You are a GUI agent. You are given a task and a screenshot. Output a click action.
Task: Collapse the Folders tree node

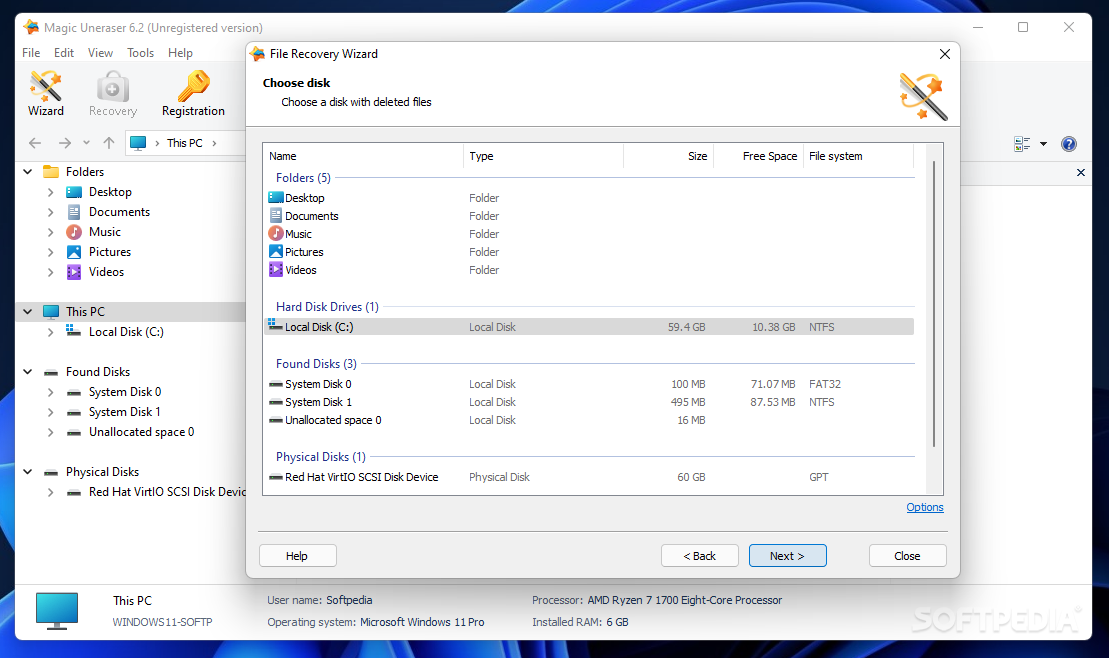tap(28, 172)
